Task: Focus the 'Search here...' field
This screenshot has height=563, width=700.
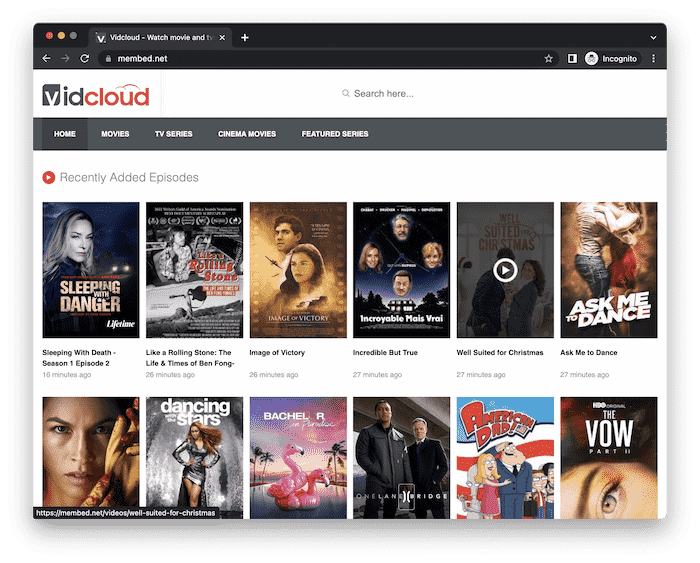Action: (383, 93)
